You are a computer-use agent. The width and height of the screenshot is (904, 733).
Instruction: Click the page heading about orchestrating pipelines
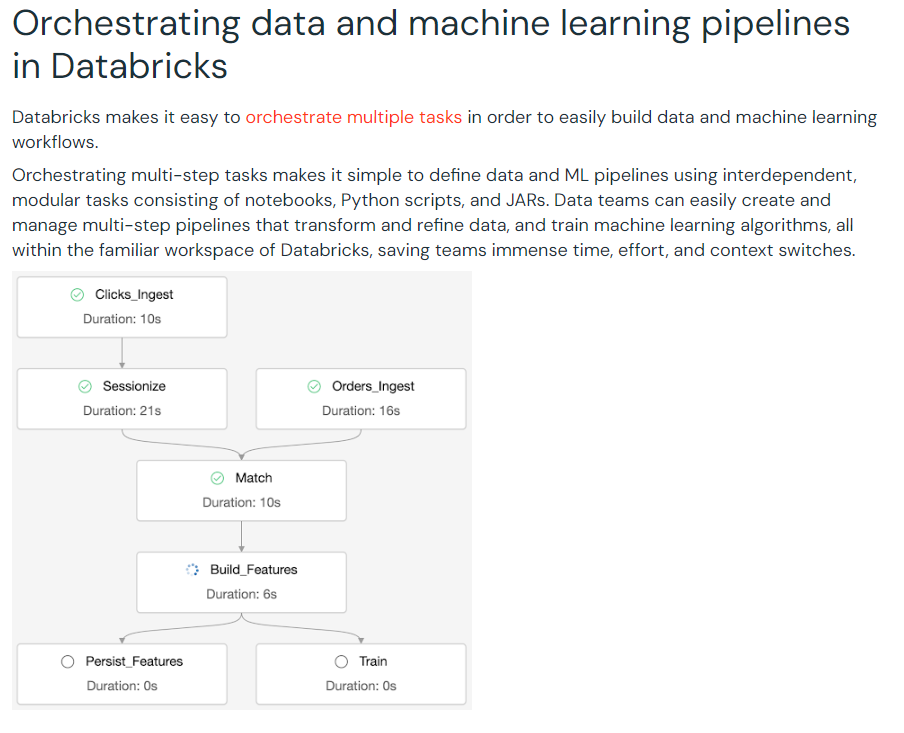tap(431, 44)
